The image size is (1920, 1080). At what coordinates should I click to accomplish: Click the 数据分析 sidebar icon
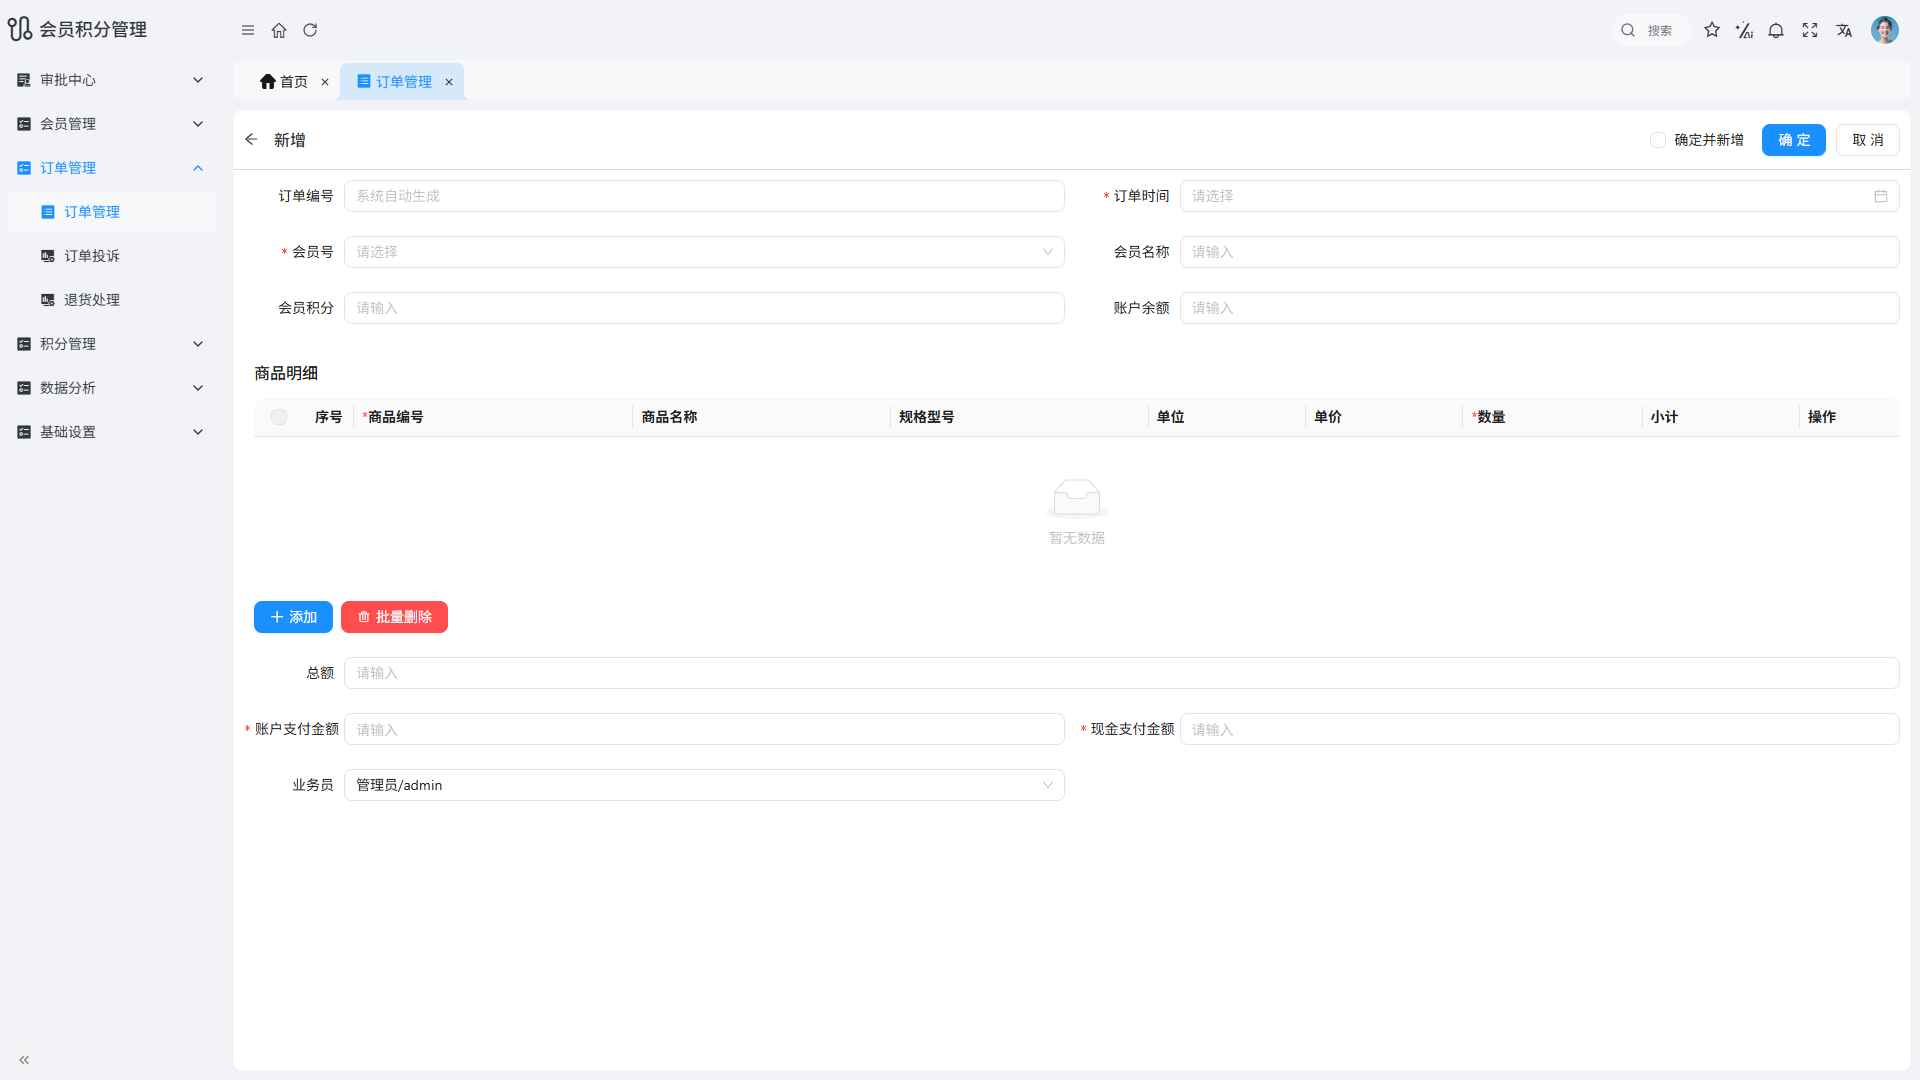[24, 388]
